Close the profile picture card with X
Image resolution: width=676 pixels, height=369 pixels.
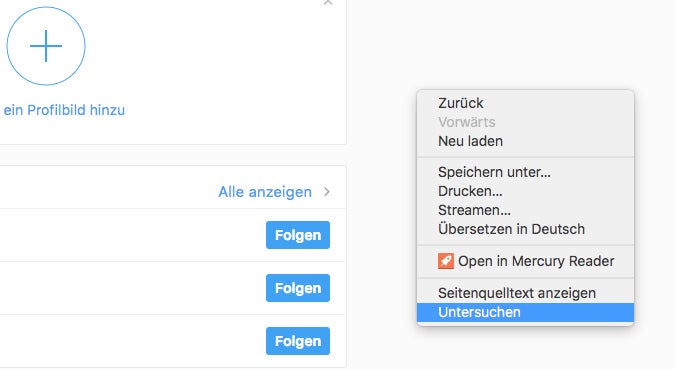(328, 2)
